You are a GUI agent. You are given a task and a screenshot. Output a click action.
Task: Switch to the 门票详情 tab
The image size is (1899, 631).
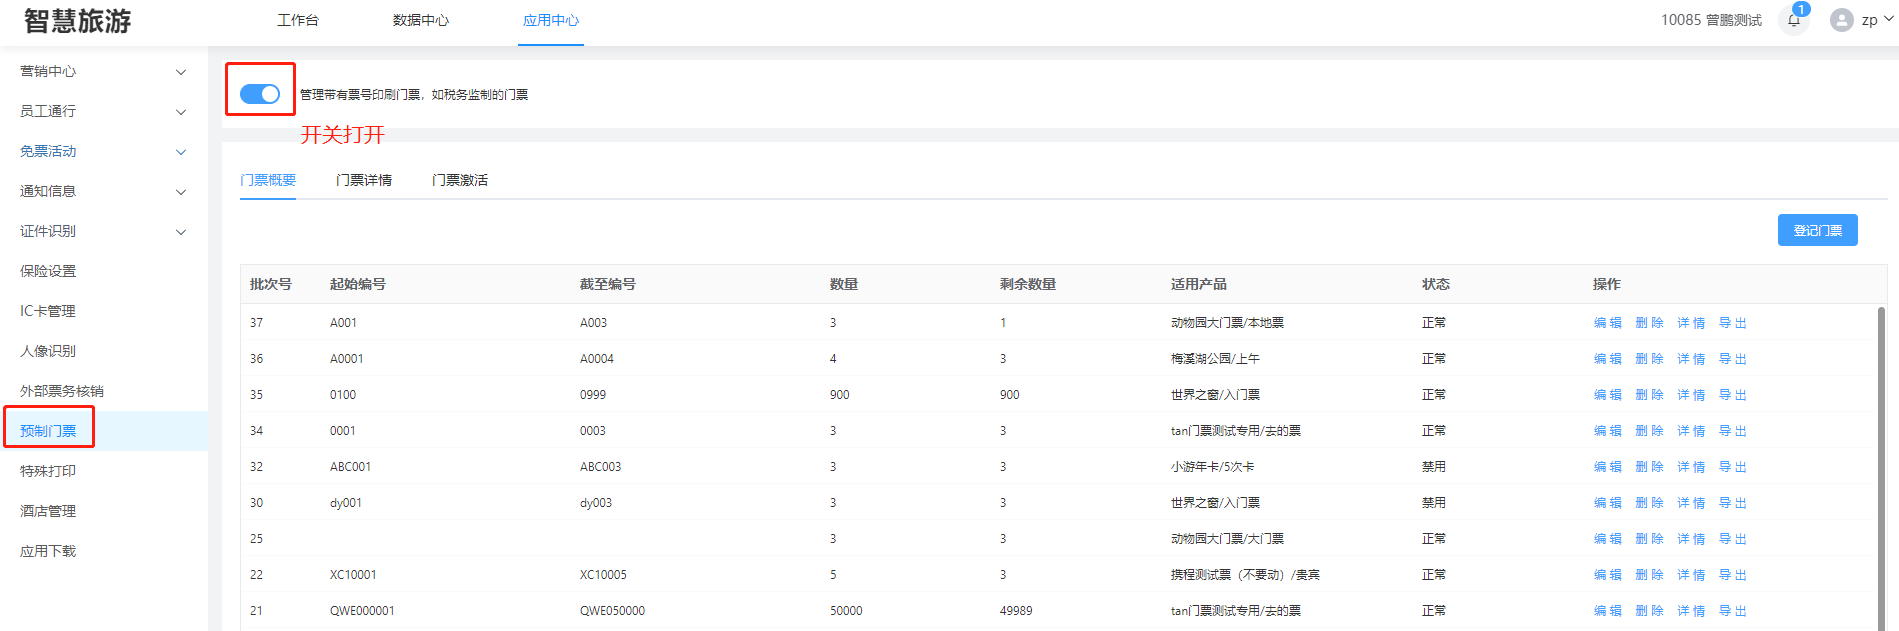(x=364, y=180)
